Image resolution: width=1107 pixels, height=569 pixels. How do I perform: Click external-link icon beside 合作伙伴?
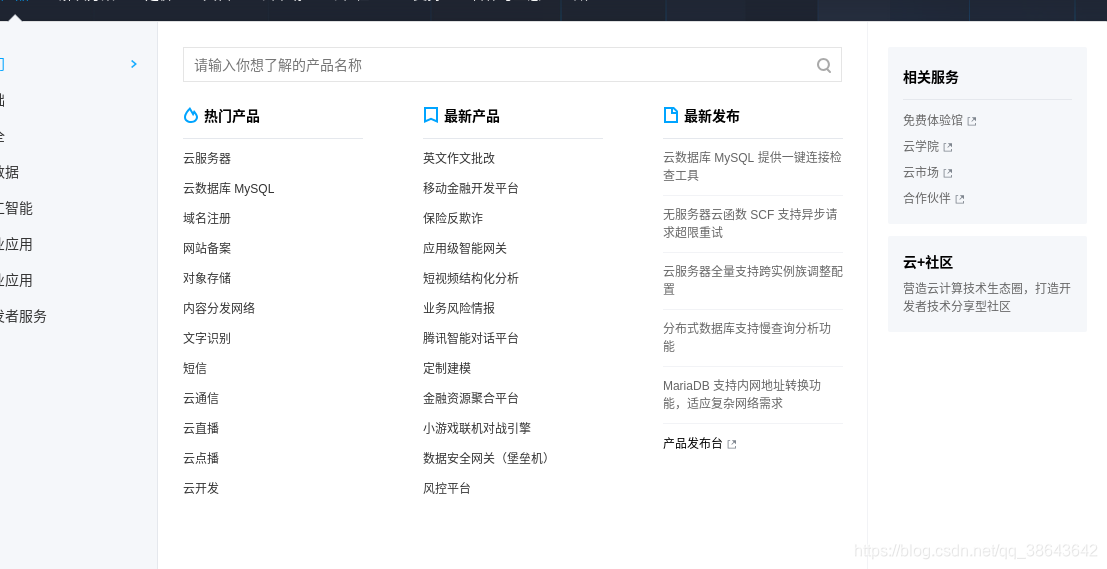point(959,200)
